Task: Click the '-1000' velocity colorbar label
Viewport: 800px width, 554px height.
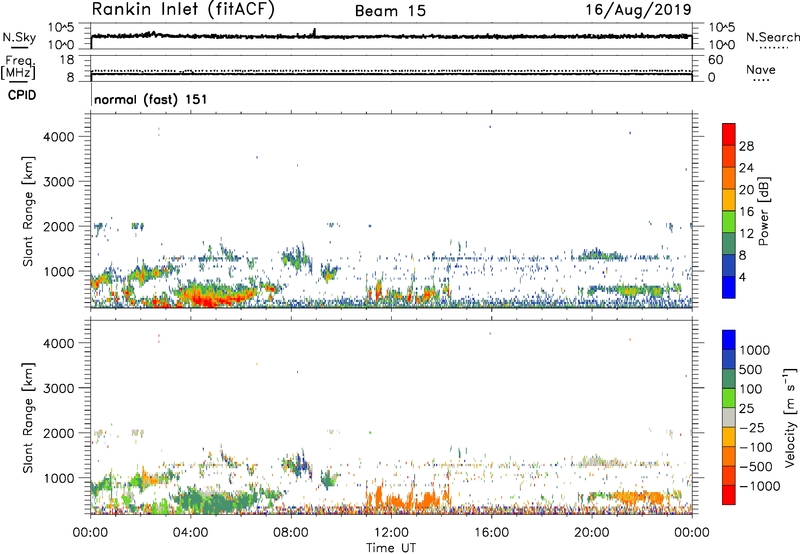Action: click(x=759, y=486)
